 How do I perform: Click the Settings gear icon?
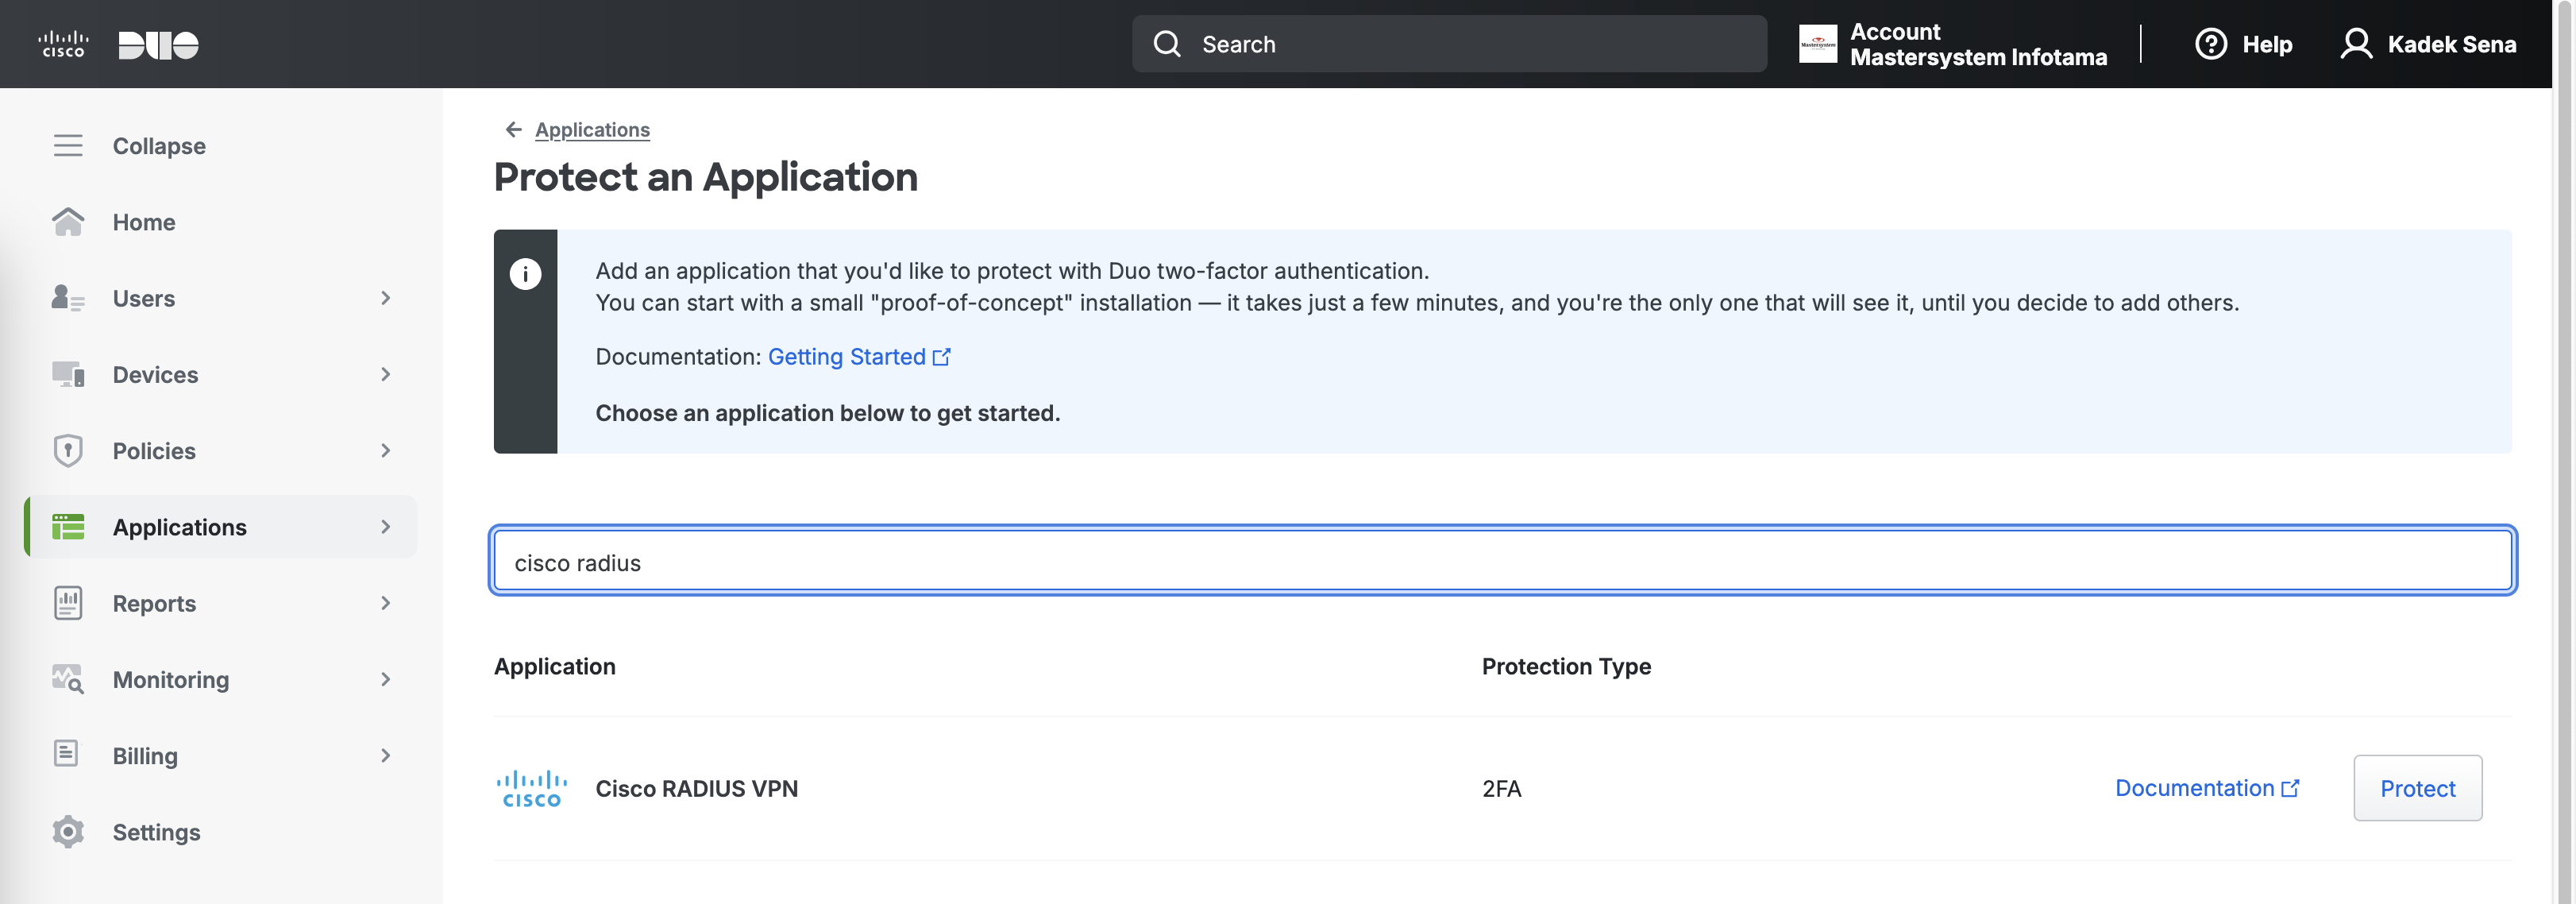[67, 832]
